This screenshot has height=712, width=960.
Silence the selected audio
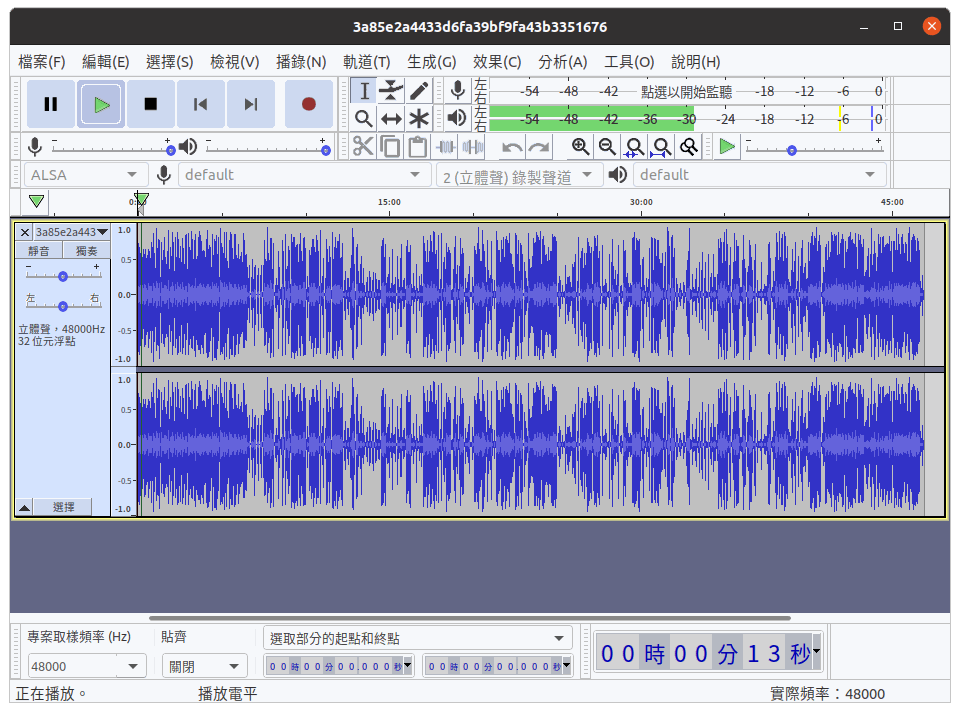(473, 147)
